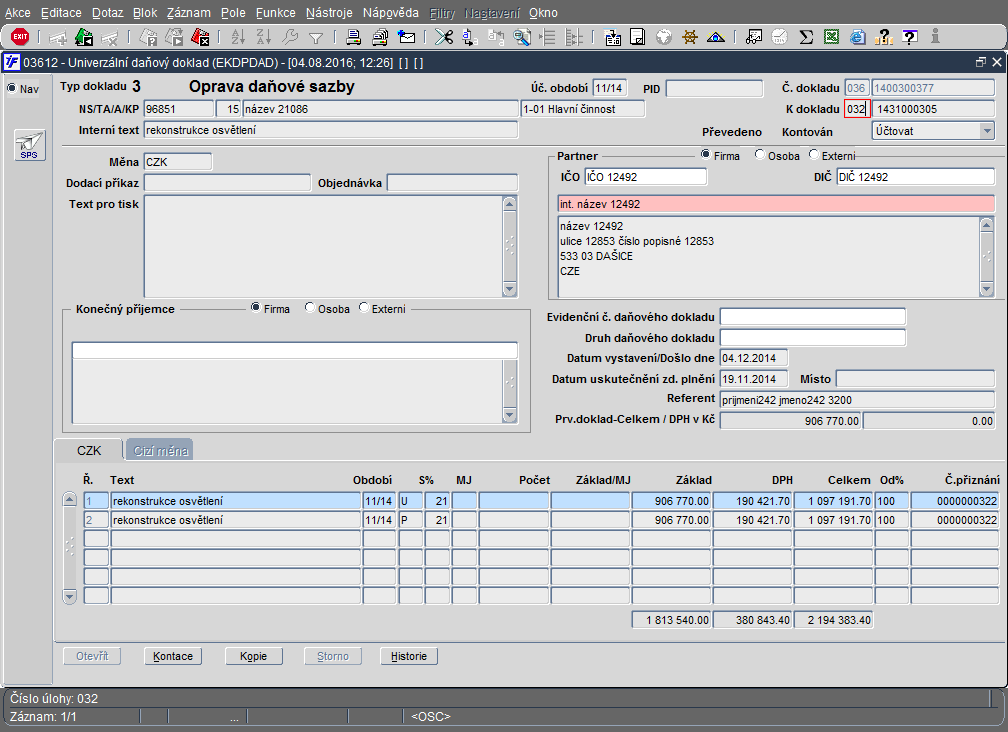Click the green Excel export icon
This screenshot has height=732, width=1008.
pos(831,37)
